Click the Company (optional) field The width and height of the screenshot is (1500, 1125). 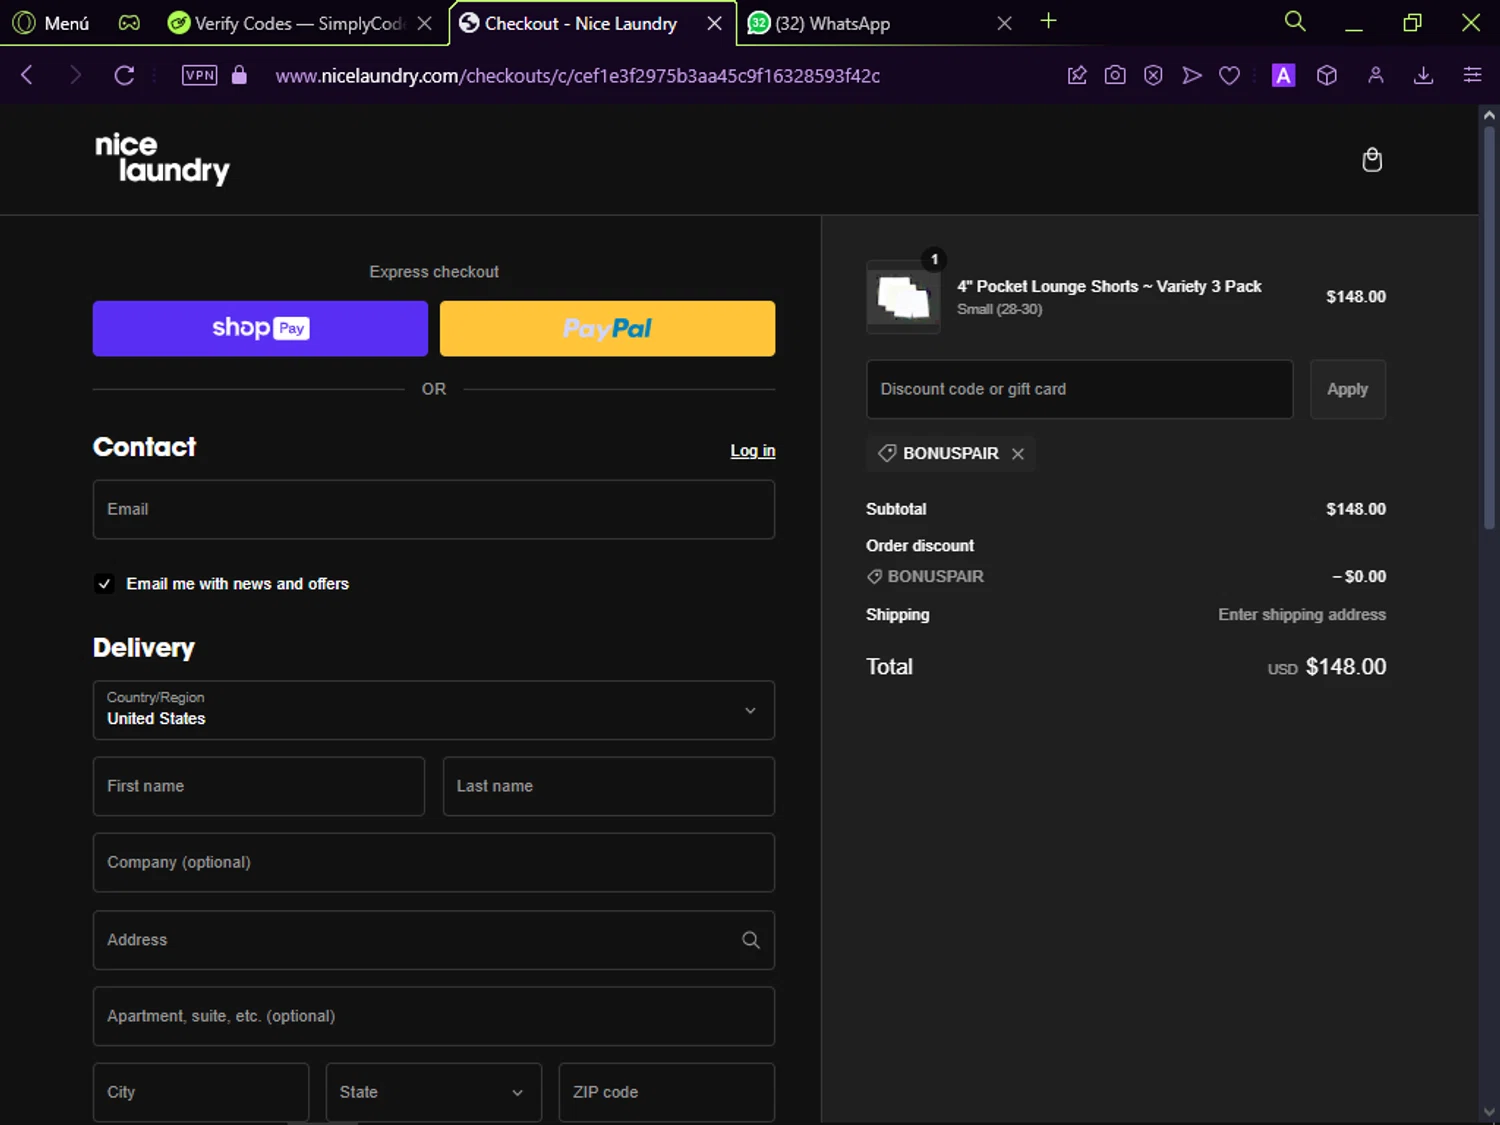click(434, 862)
